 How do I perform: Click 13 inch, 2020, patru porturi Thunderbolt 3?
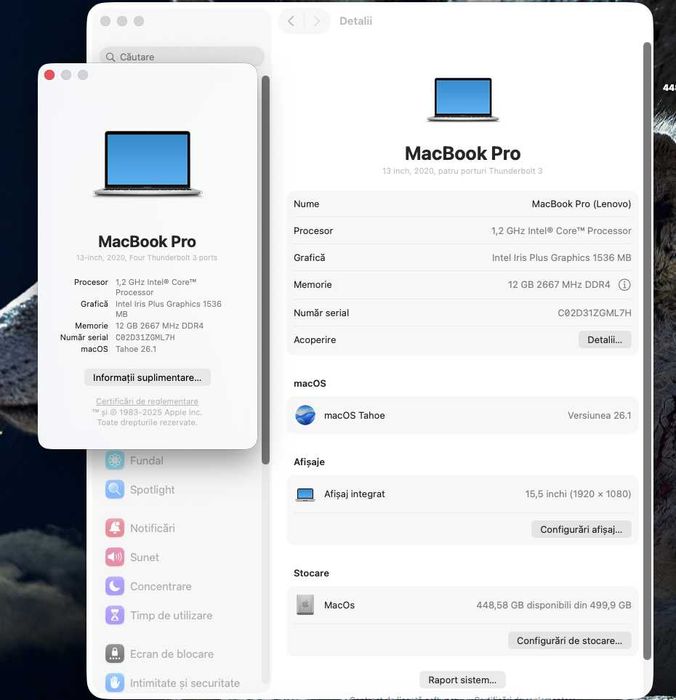[462, 171]
